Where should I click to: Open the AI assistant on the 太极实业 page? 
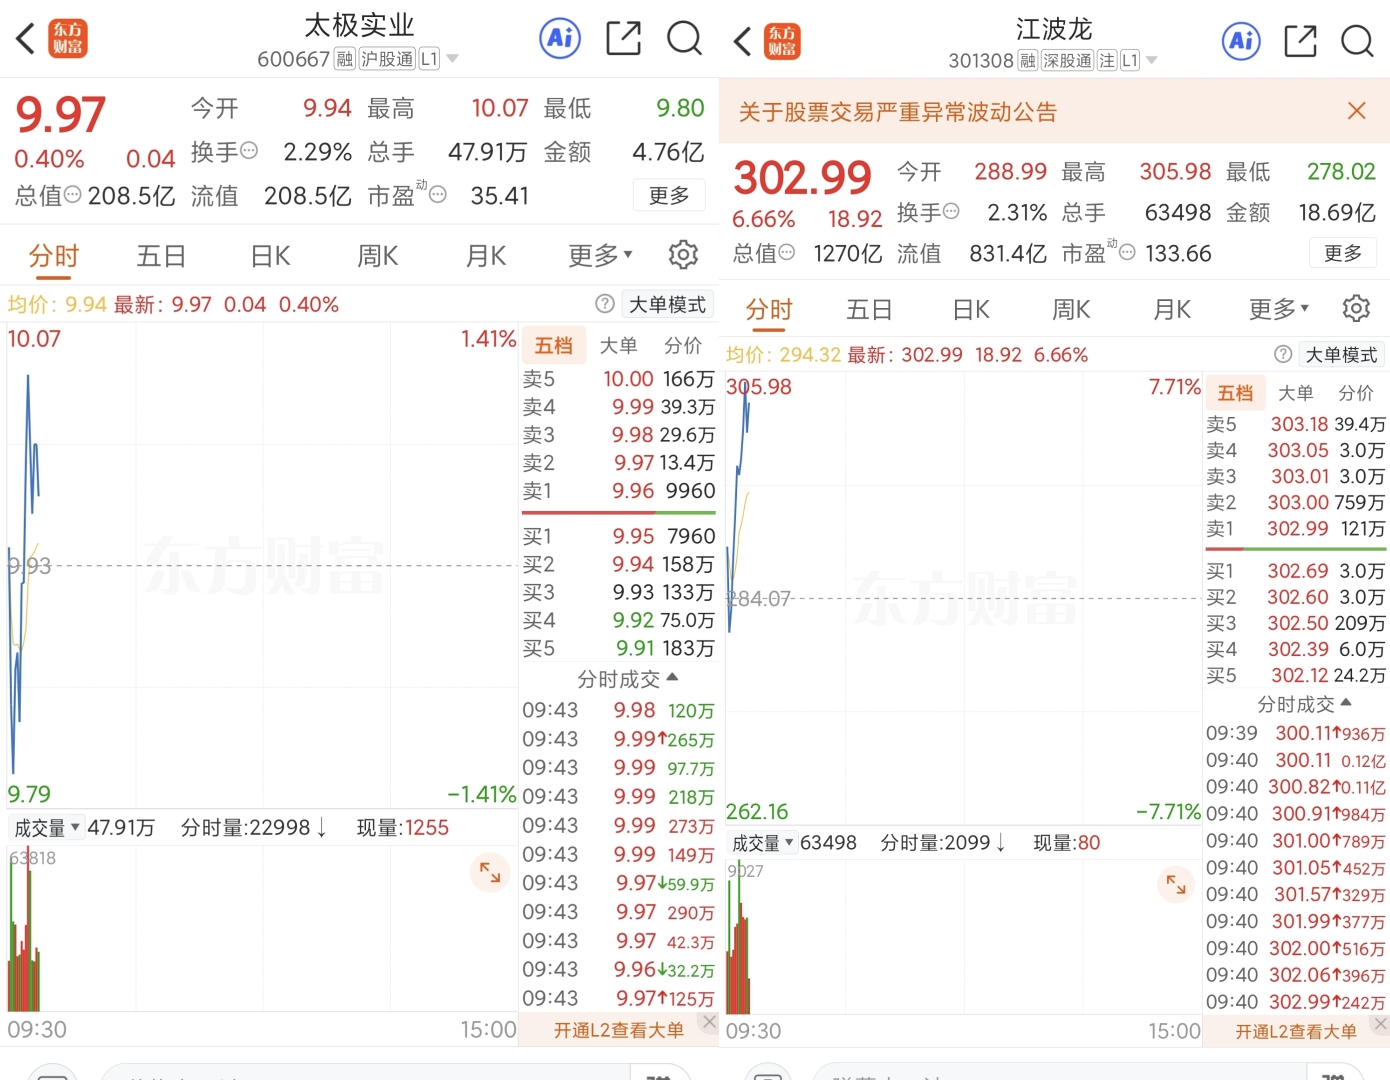tap(560, 39)
